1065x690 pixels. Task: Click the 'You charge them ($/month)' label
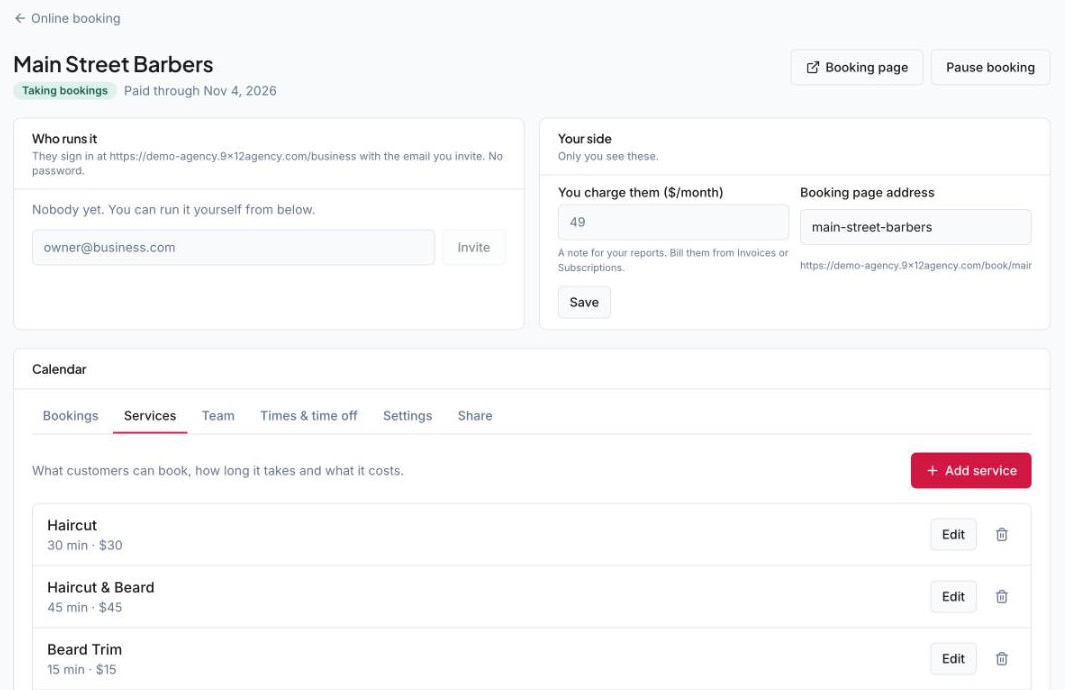(x=640, y=192)
